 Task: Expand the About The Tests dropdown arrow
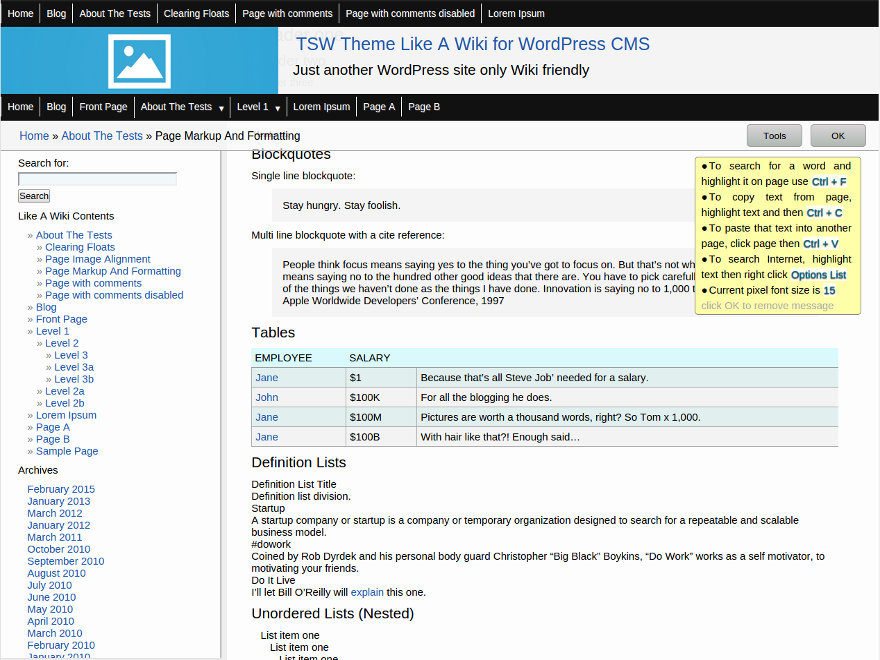pyautogui.click(x=221, y=108)
